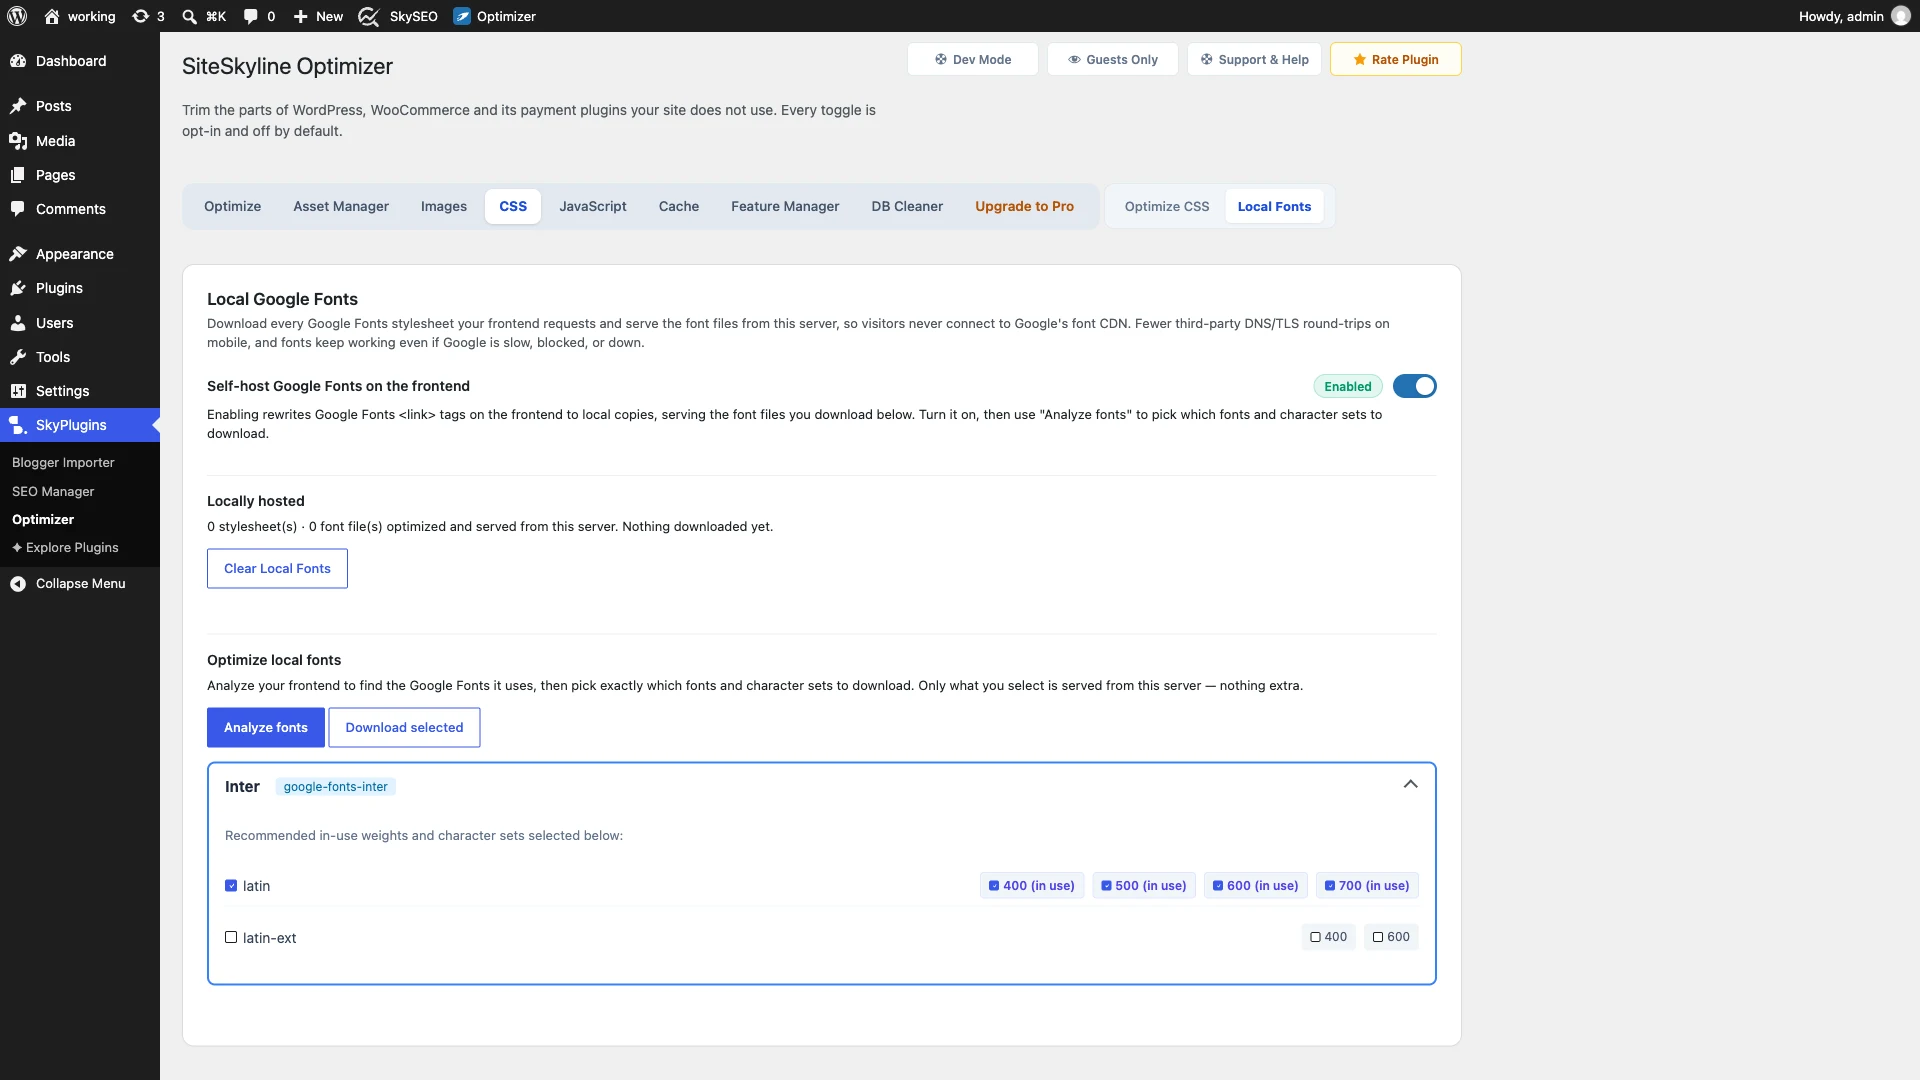Check the latin-ext character set checkbox

[231, 937]
